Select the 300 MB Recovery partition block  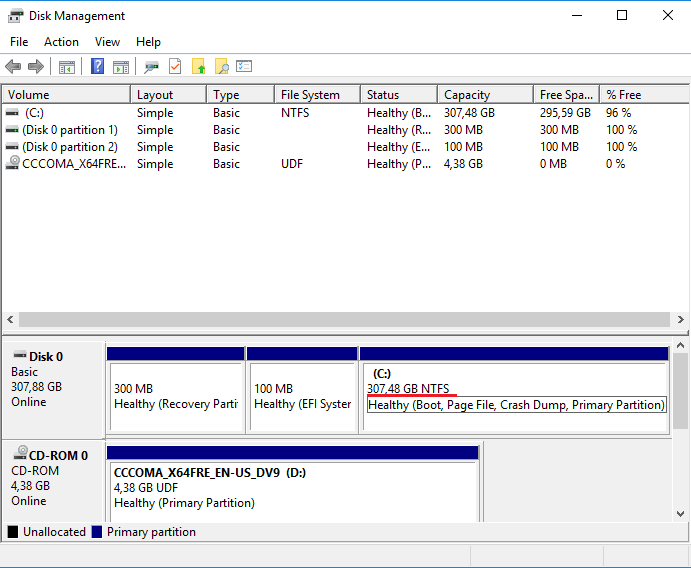[175, 396]
